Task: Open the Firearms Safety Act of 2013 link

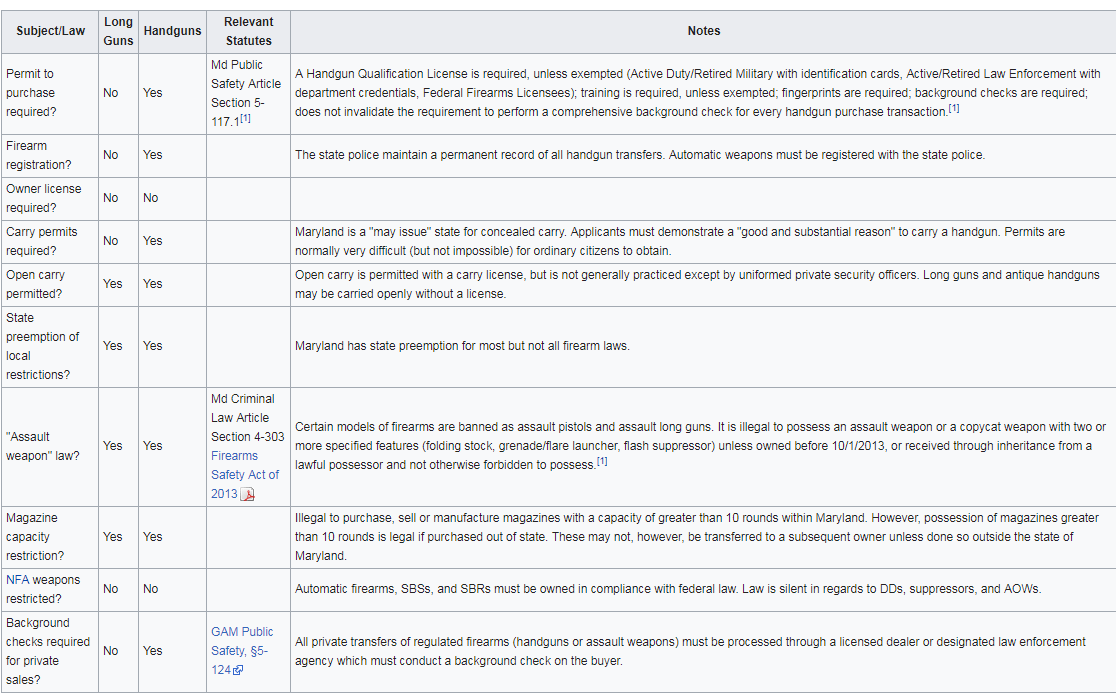Action: 245,474
